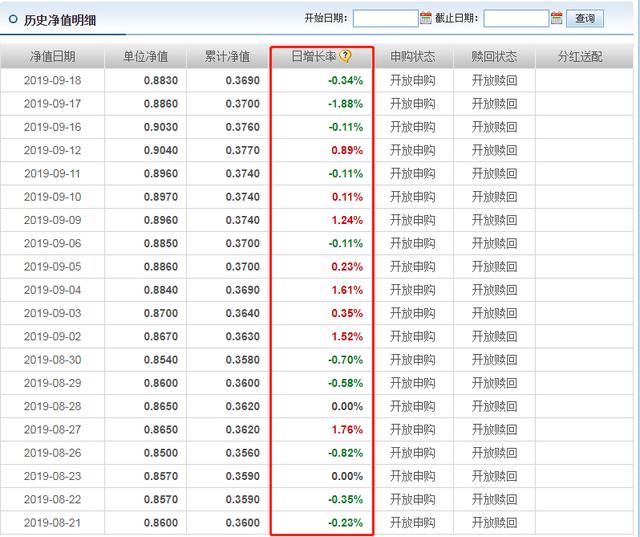
Task: Click the unit net value 0.8700
Action: (161, 313)
